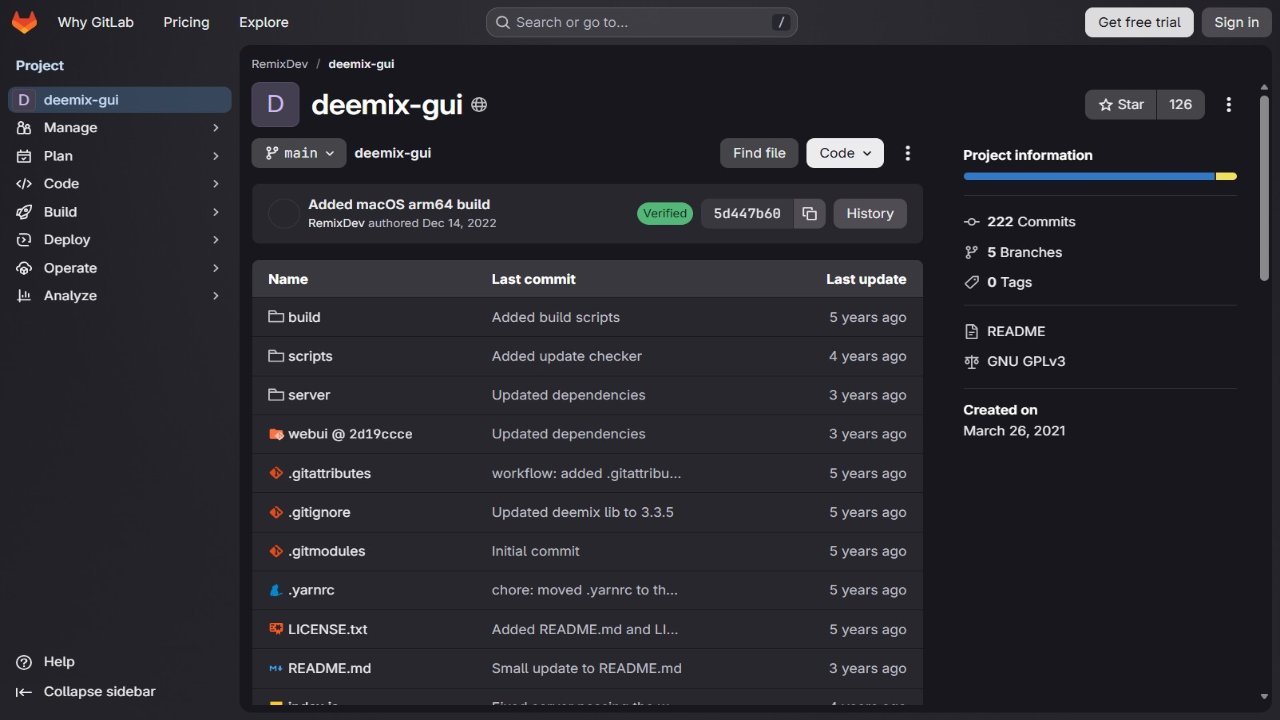The height and width of the screenshot is (720, 1280).
Task: Open Explore in top navigation
Action: [264, 22]
